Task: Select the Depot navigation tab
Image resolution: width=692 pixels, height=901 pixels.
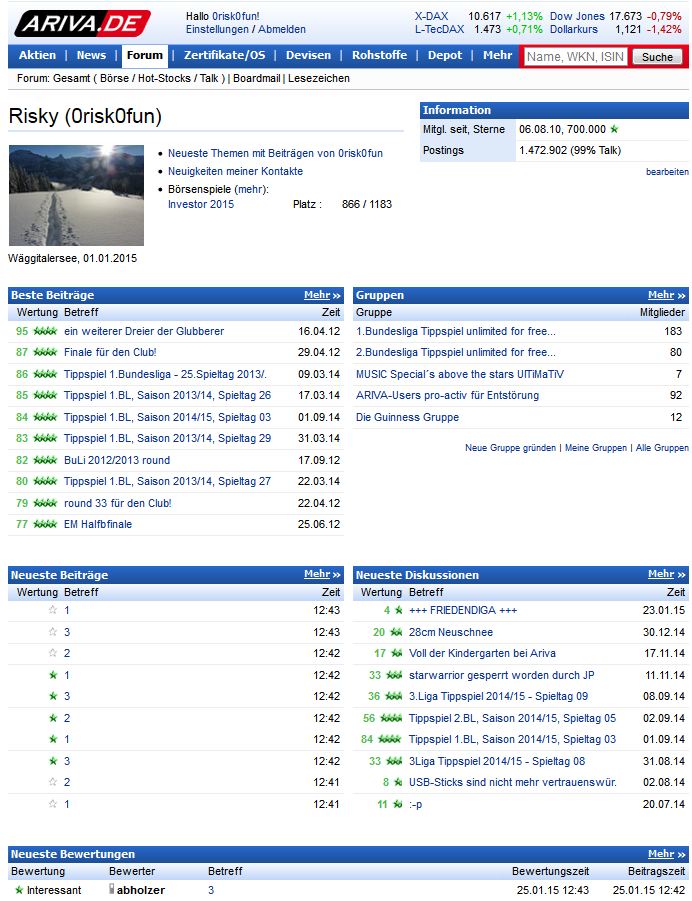Action: [x=445, y=56]
